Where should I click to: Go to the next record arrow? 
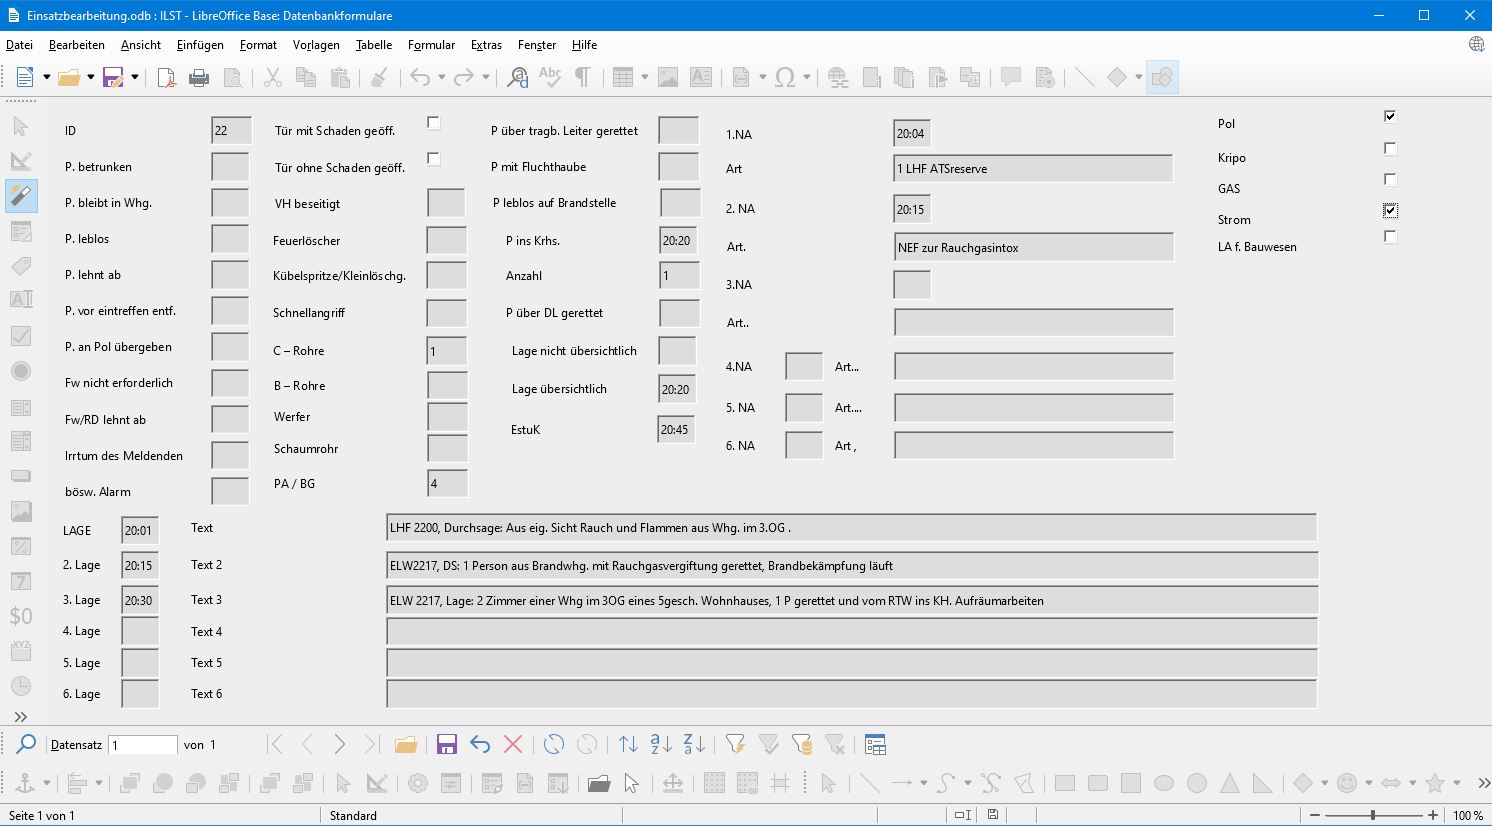click(340, 745)
